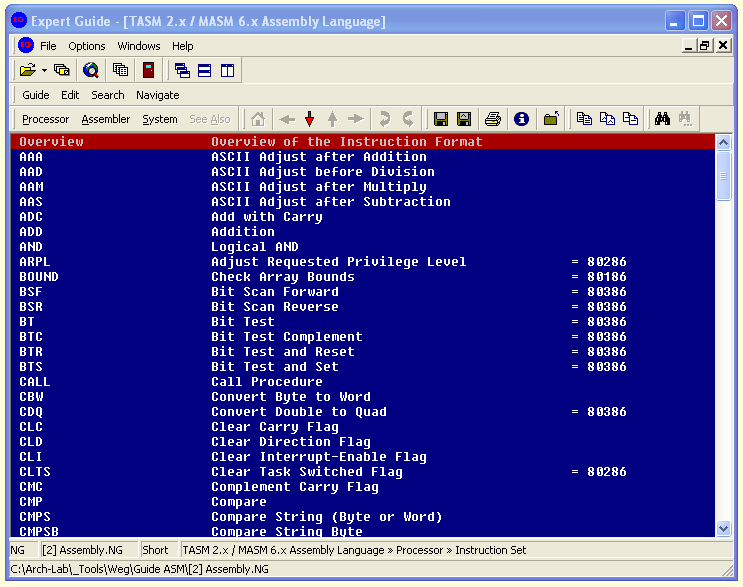This screenshot has height=587, width=743.
Task: Open the Guide menu
Action: (36, 95)
